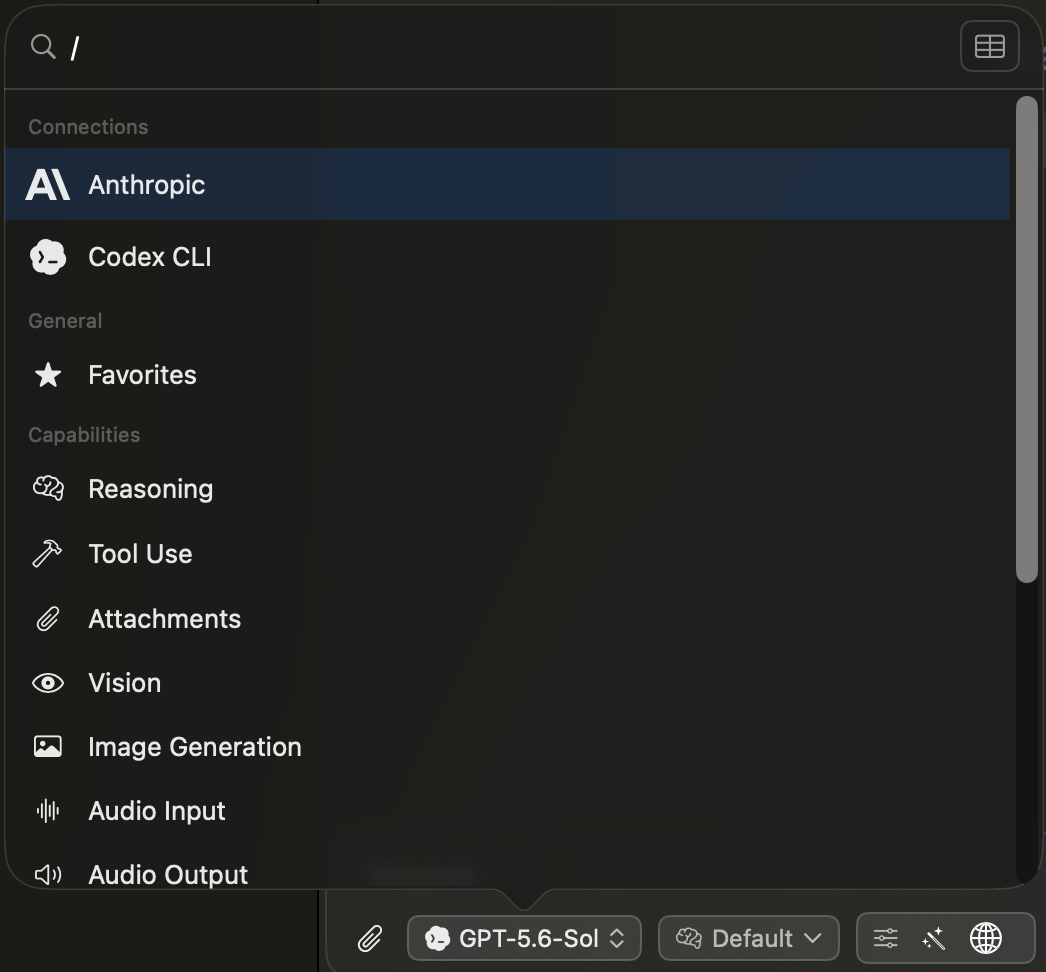Toggle web search globe icon
This screenshot has height=972, width=1046.
[x=985, y=939]
